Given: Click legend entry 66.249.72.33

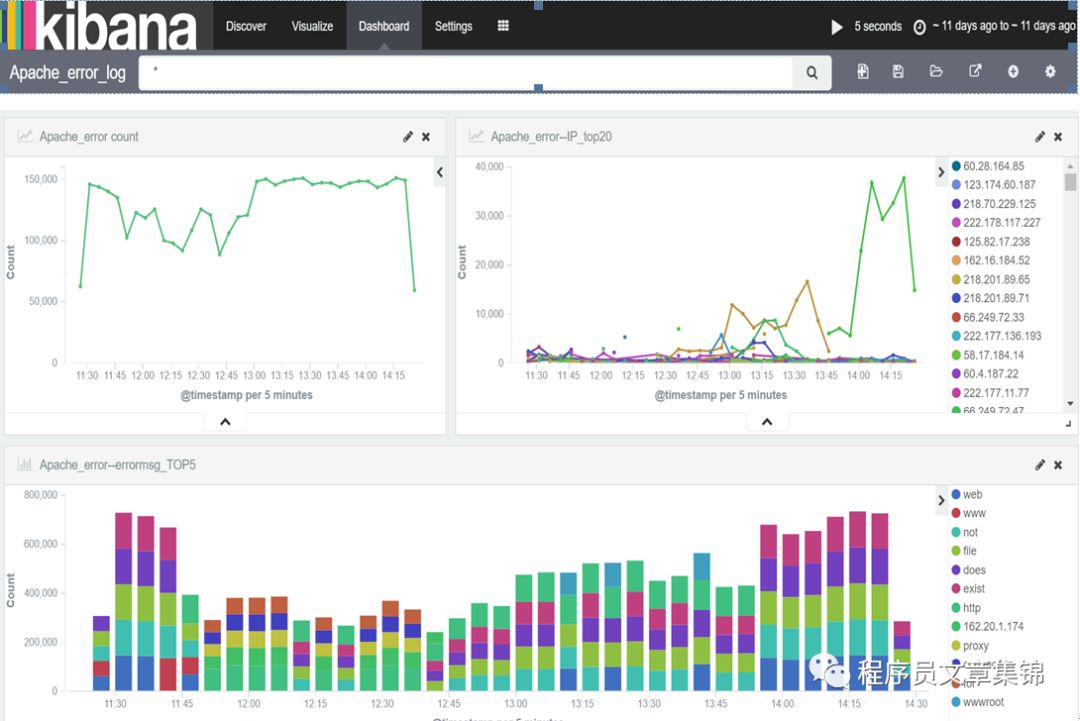Looking at the screenshot, I should click(993, 317).
